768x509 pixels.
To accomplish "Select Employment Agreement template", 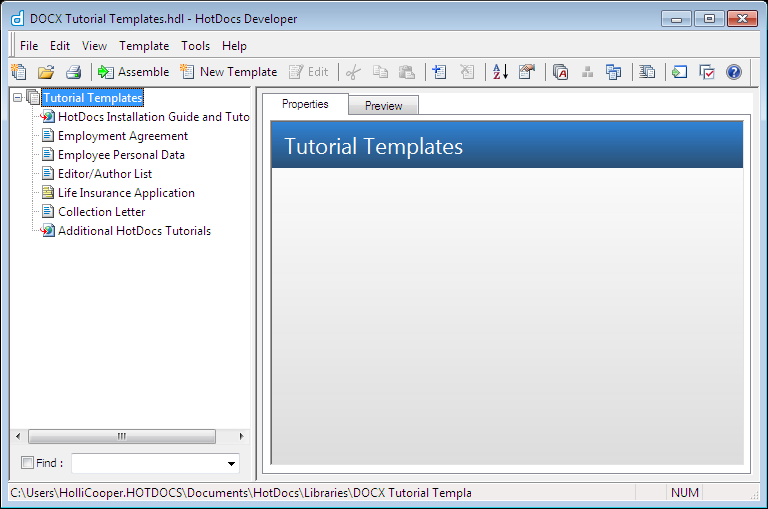I will coord(123,136).
